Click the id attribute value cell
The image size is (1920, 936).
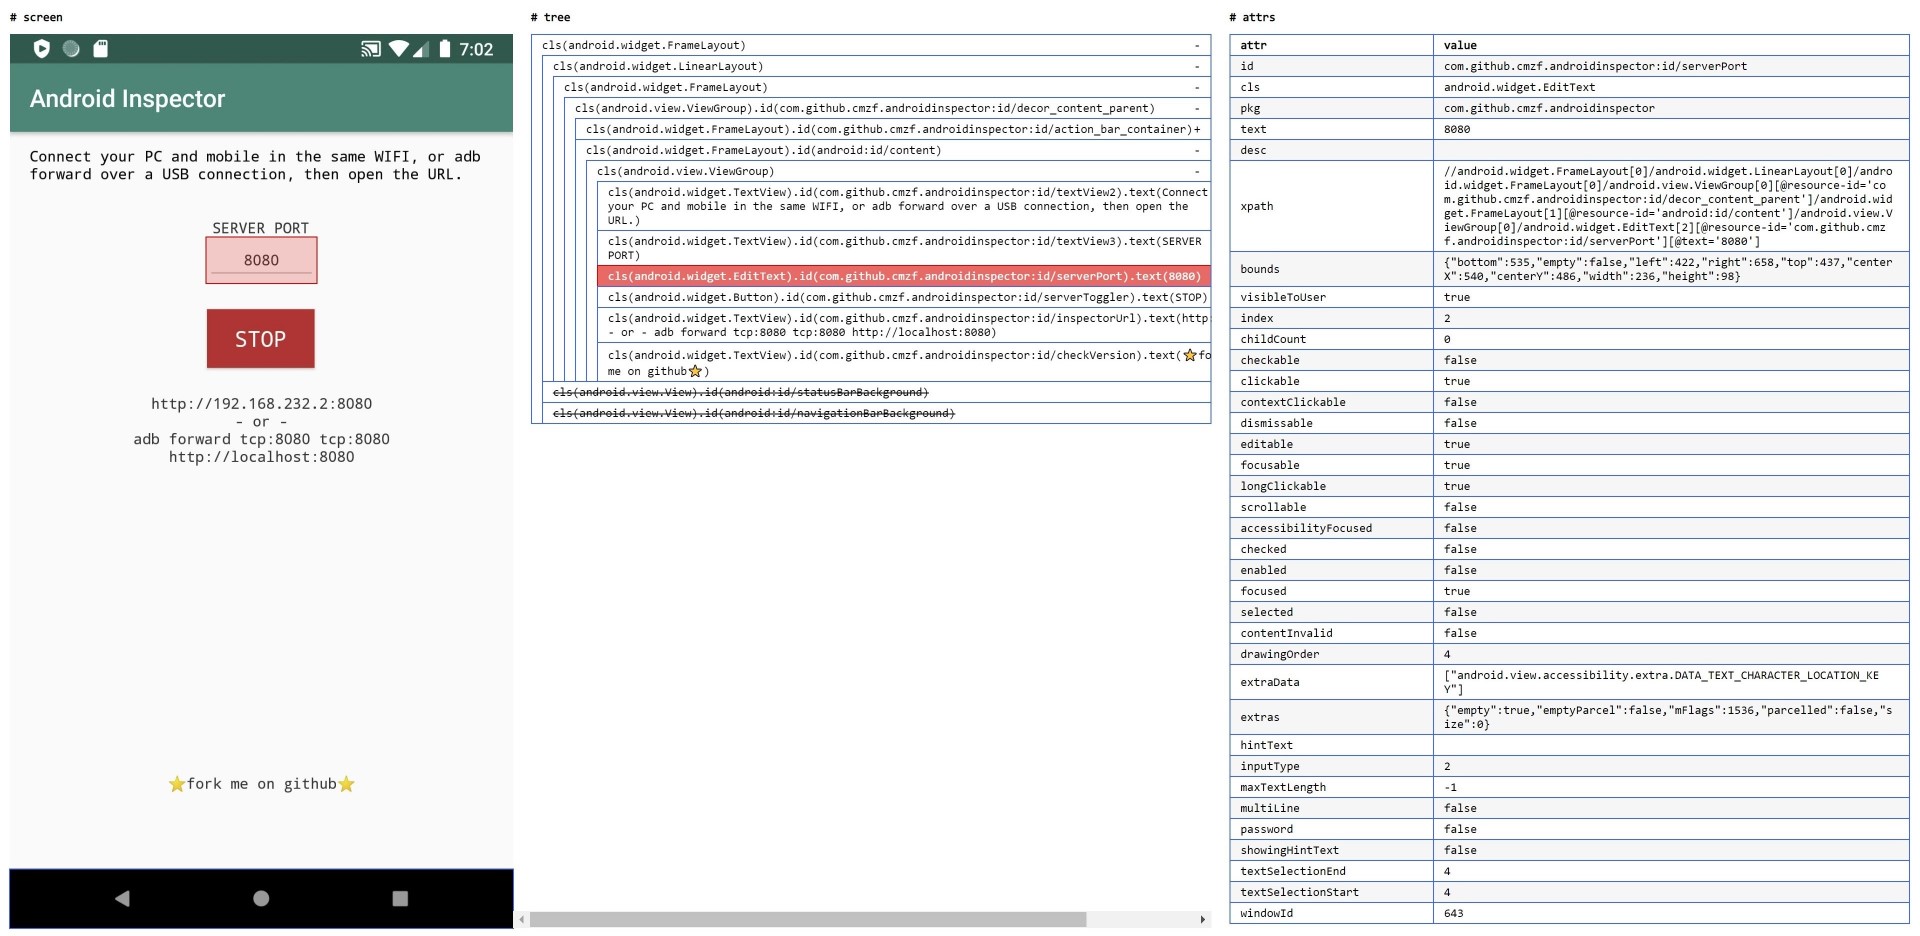click(x=1671, y=66)
